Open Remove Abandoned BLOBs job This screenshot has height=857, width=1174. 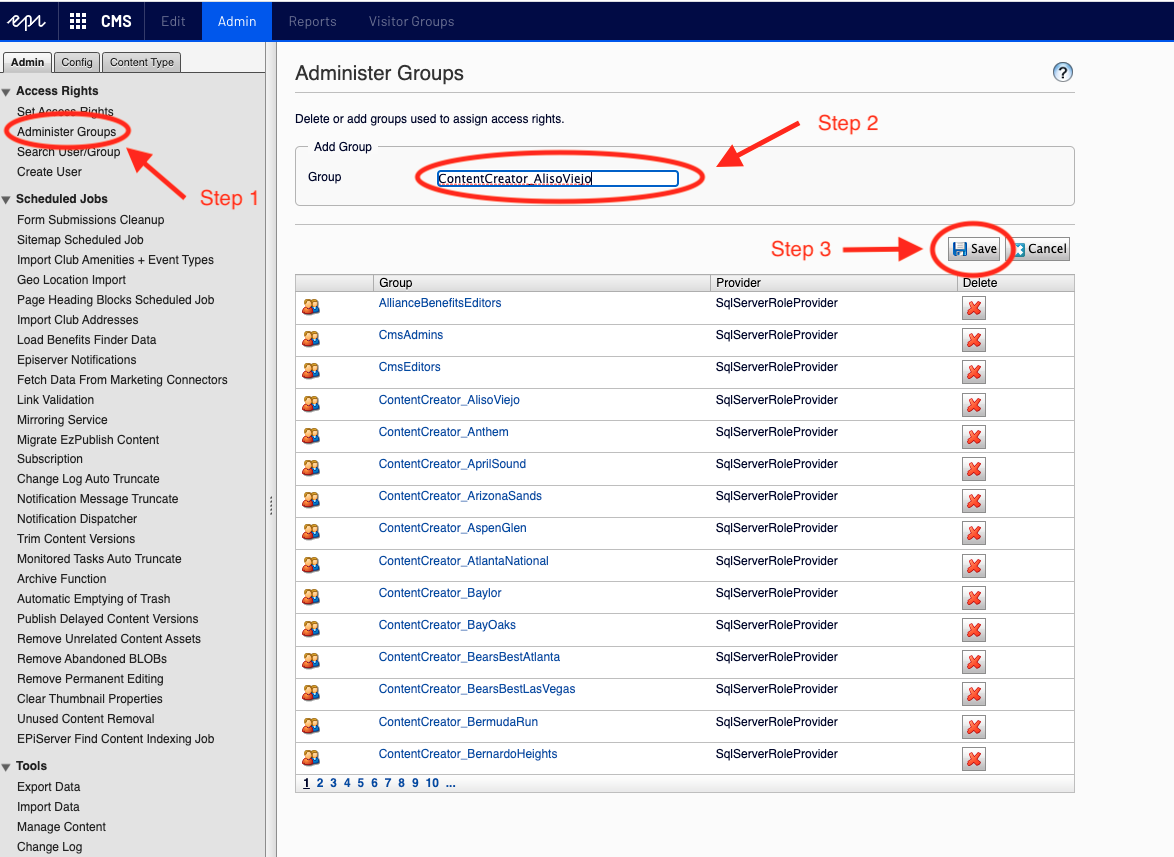pyautogui.click(x=92, y=659)
